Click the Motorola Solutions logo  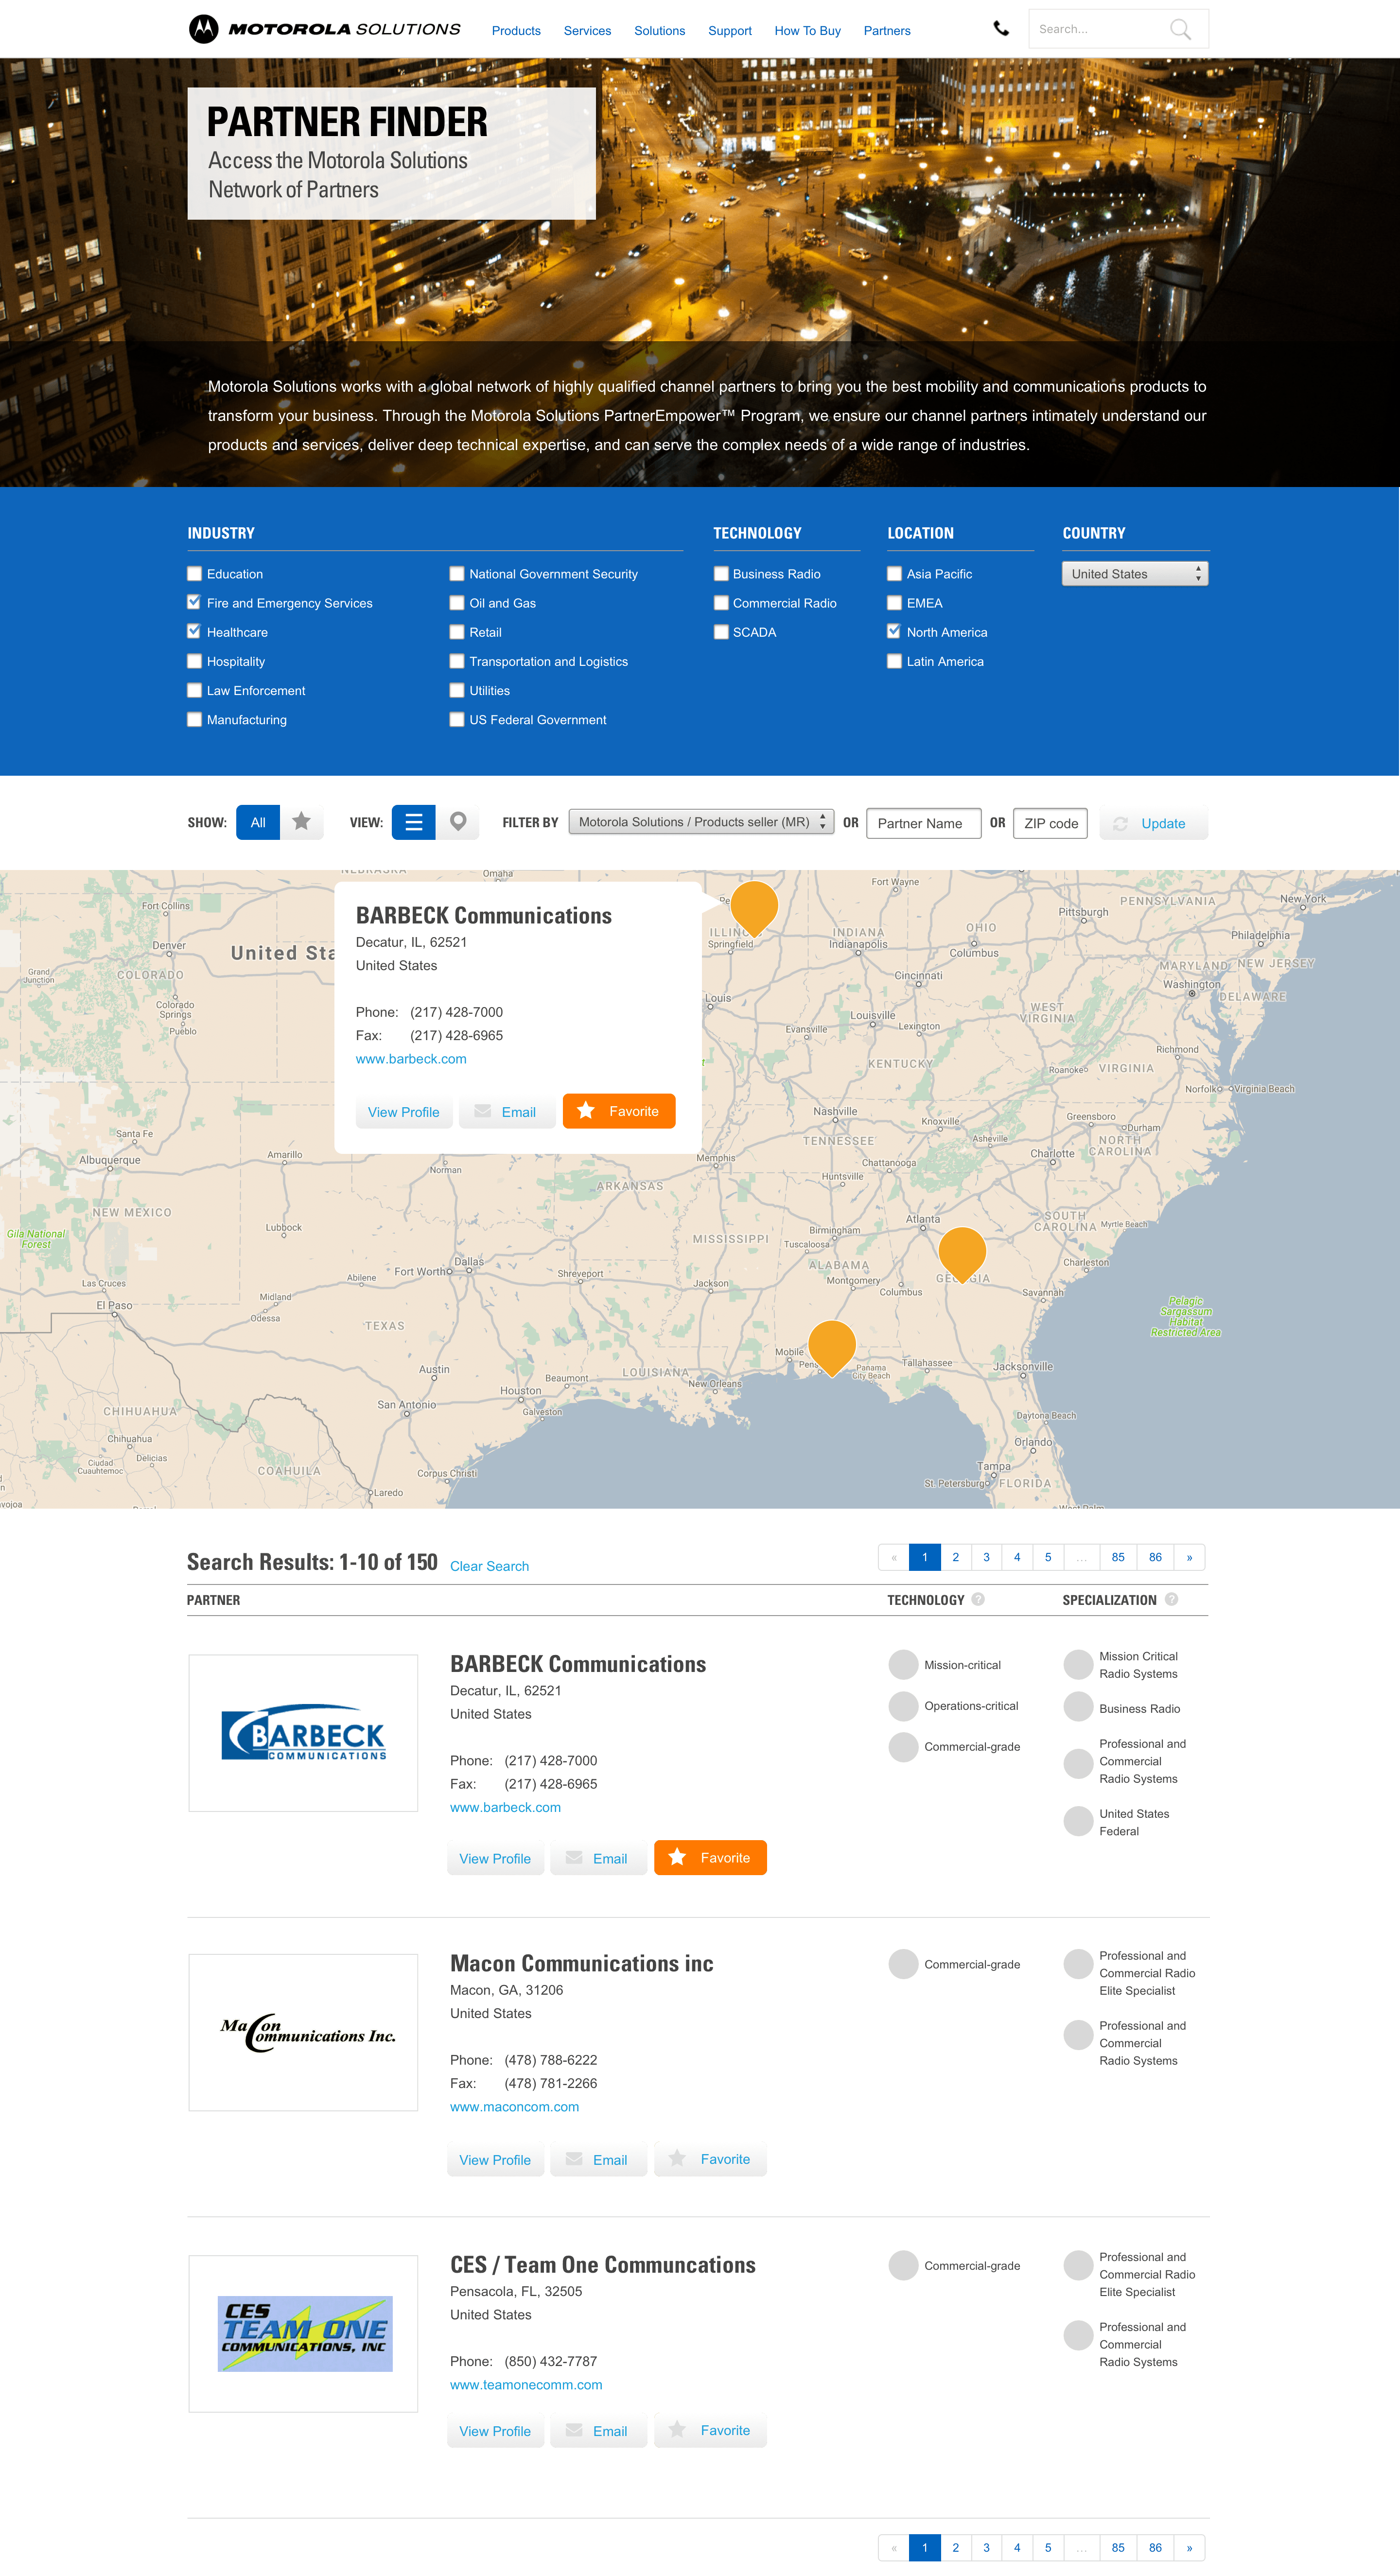pos(325,29)
